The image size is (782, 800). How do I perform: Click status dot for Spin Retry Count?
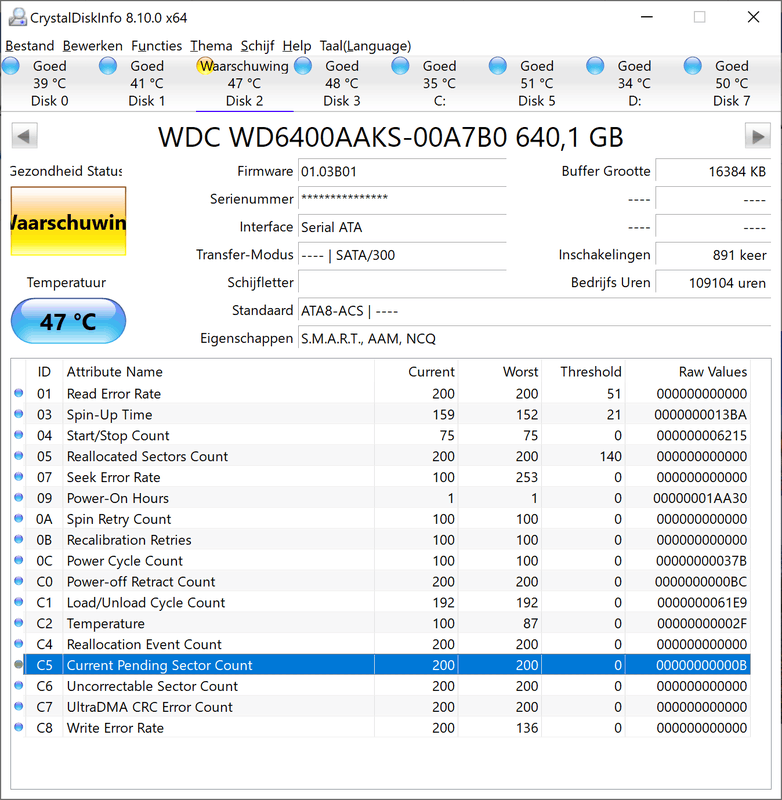point(19,518)
